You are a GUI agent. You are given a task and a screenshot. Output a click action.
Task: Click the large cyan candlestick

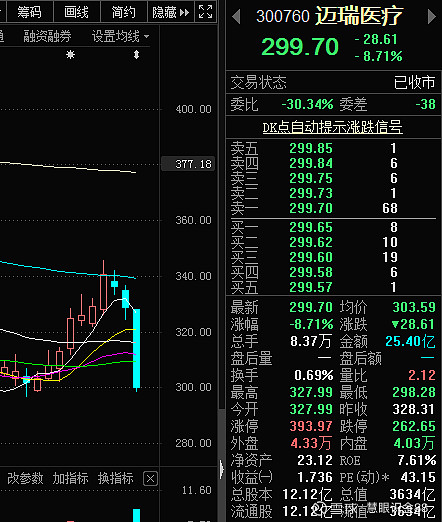137,348
